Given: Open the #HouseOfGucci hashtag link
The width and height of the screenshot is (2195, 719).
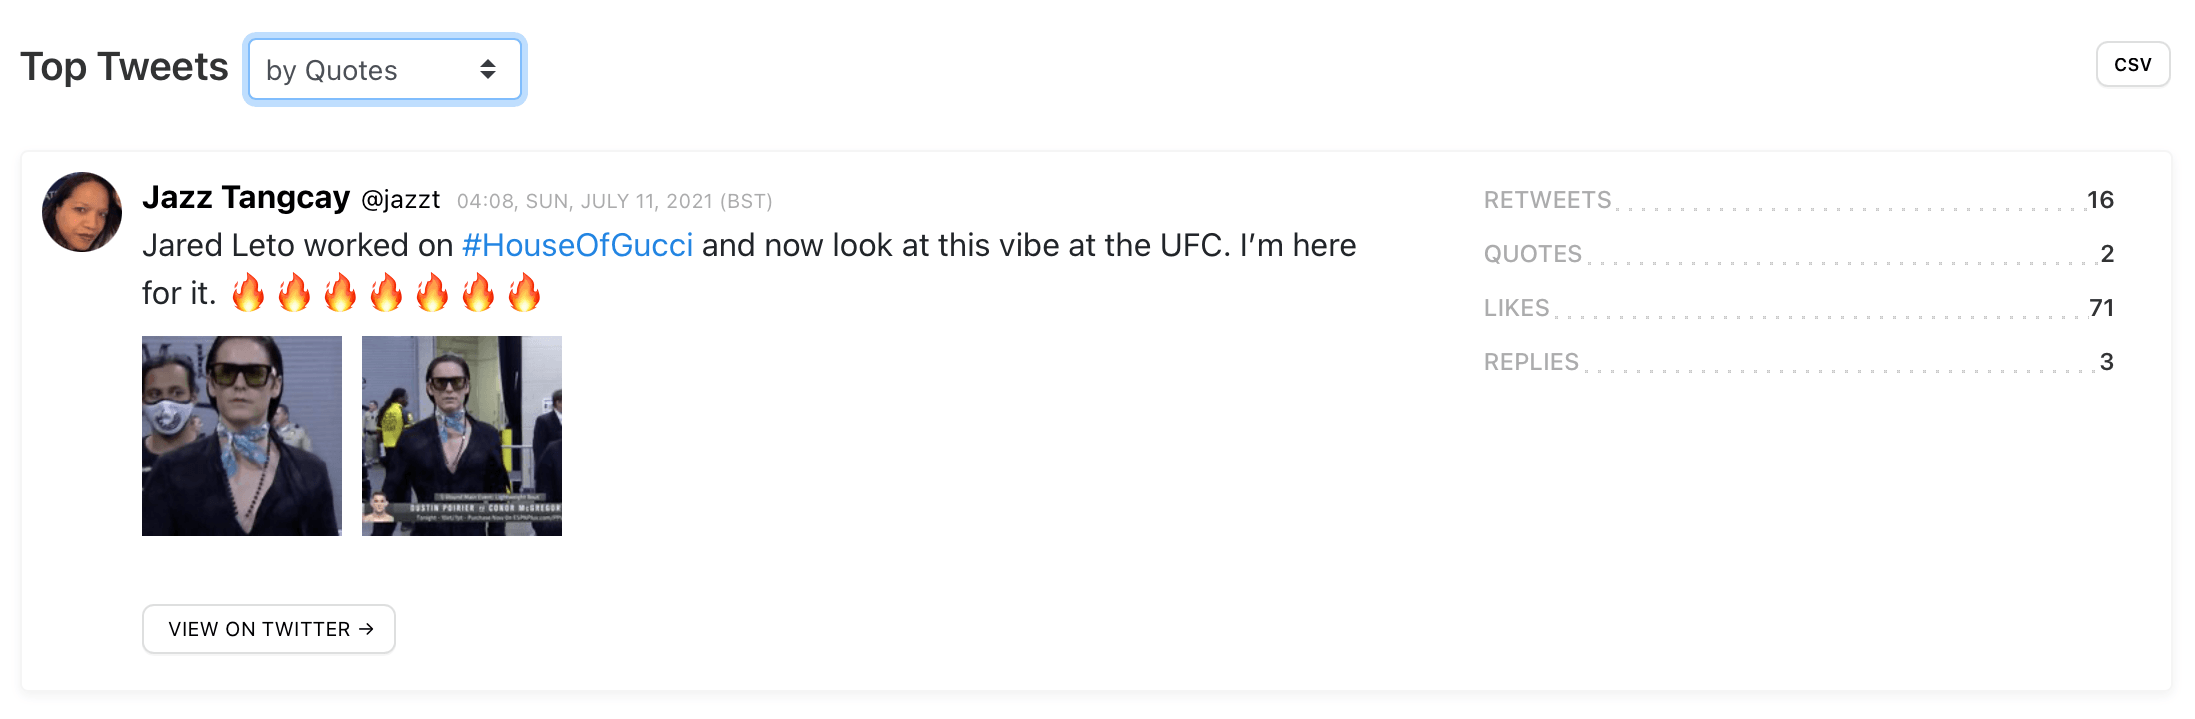Looking at the screenshot, I should click(577, 246).
